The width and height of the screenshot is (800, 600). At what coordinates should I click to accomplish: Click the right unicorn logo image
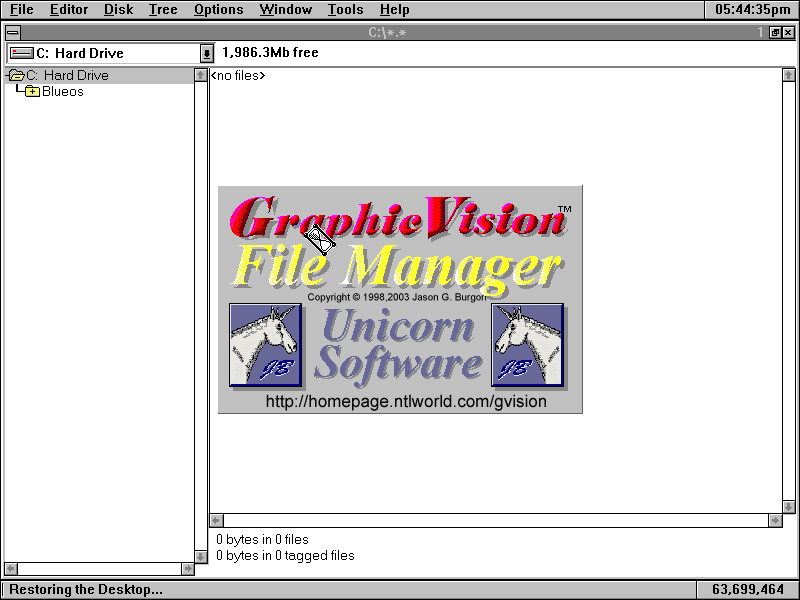coord(528,345)
